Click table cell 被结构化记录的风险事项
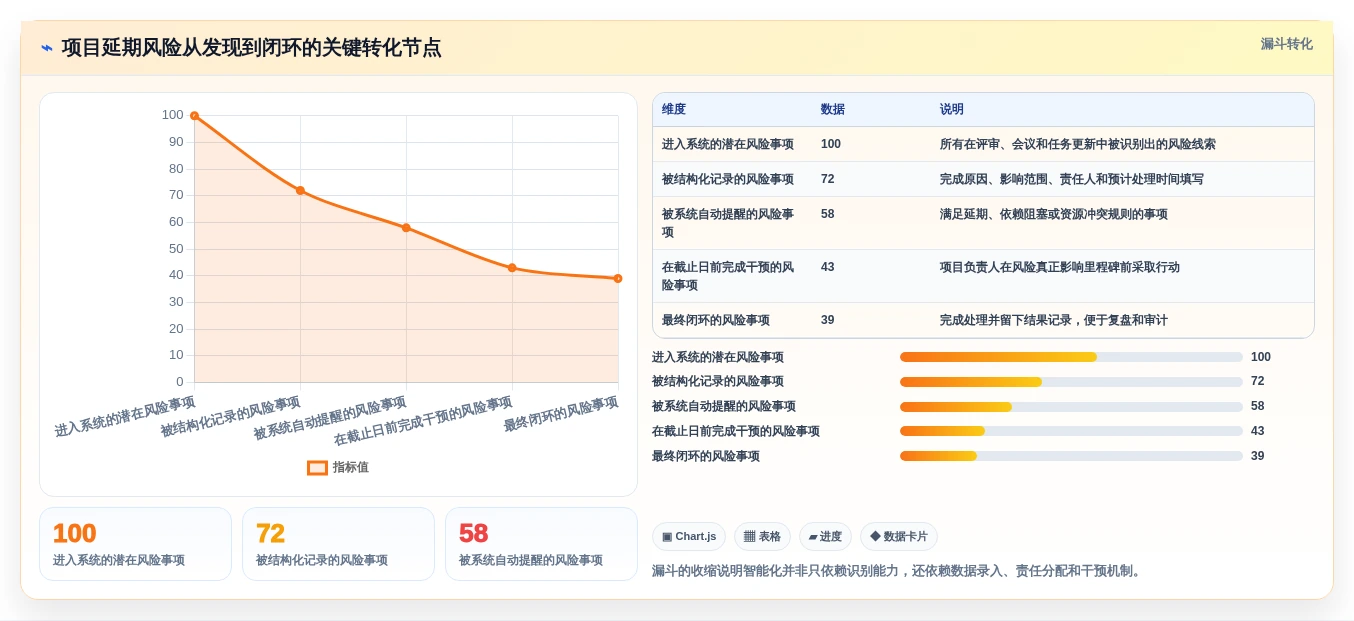1354x621 pixels. click(728, 179)
